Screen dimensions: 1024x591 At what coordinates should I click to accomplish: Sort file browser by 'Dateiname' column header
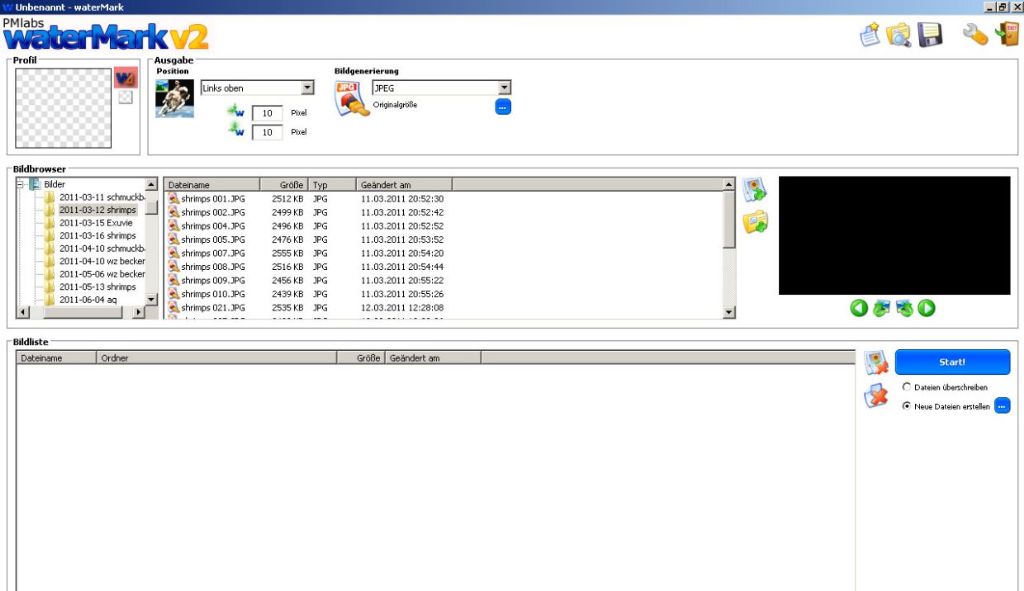pos(211,185)
